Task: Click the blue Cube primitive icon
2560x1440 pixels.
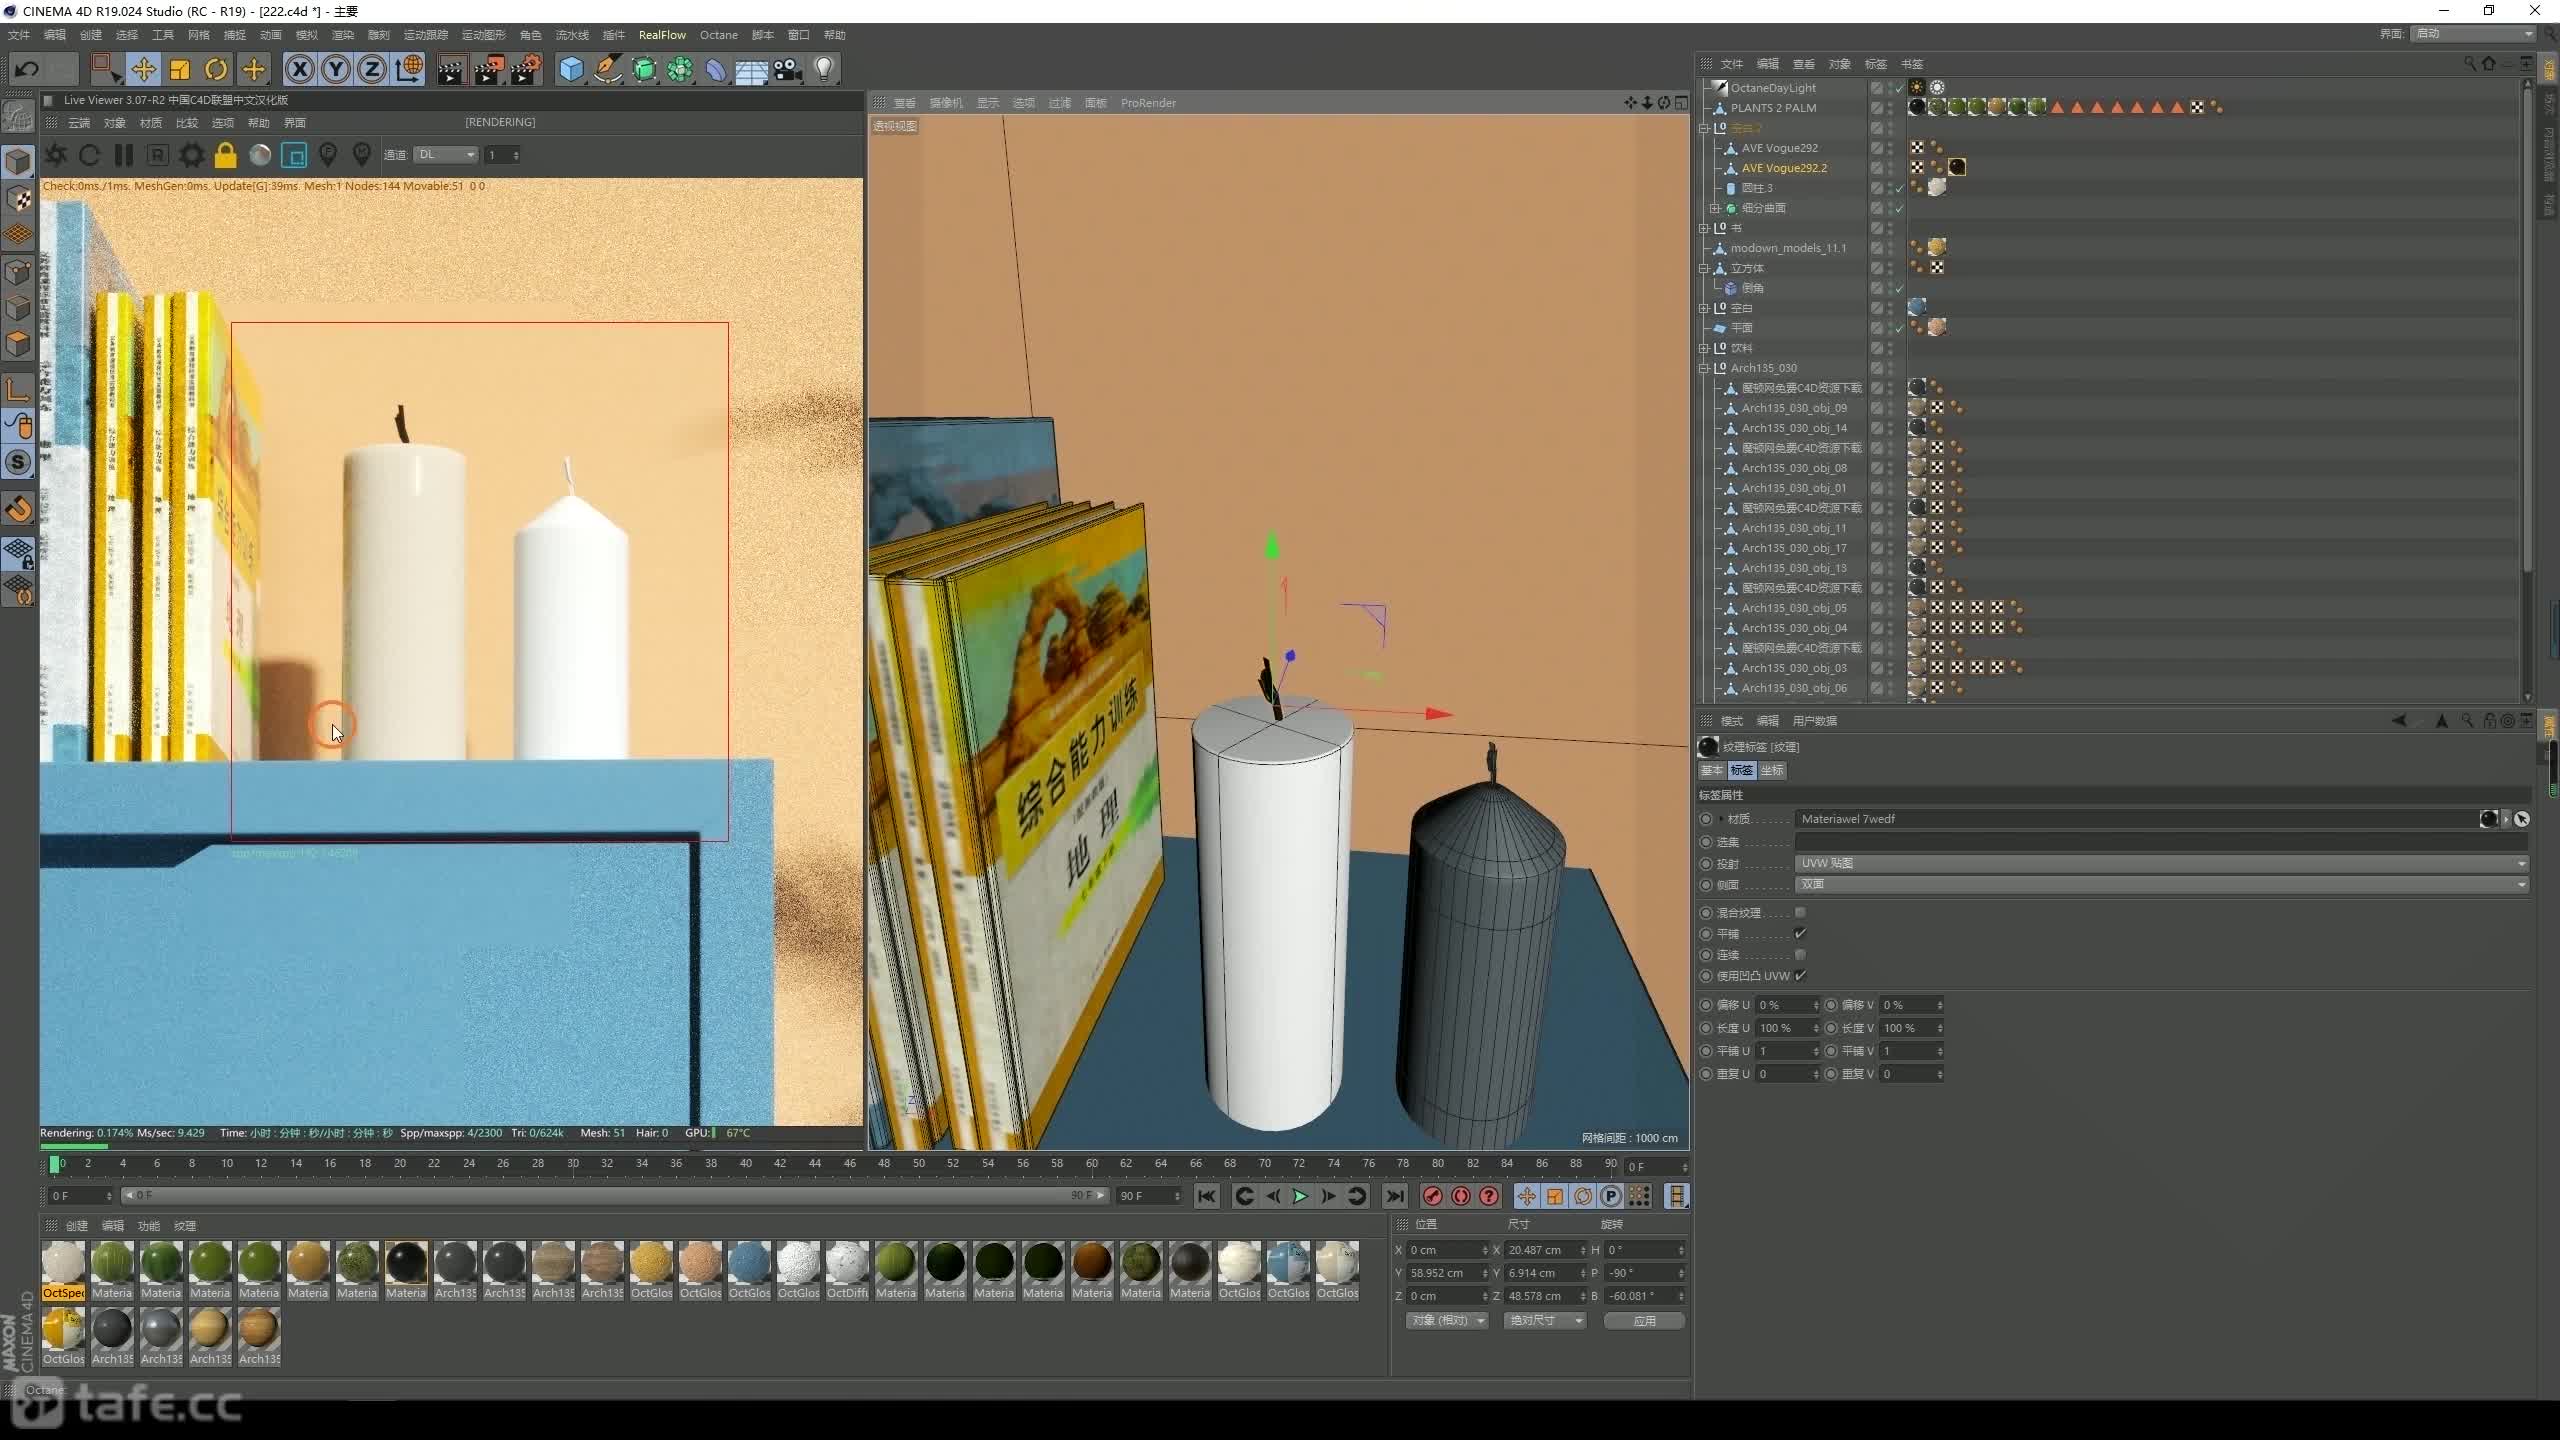Action: 571,69
